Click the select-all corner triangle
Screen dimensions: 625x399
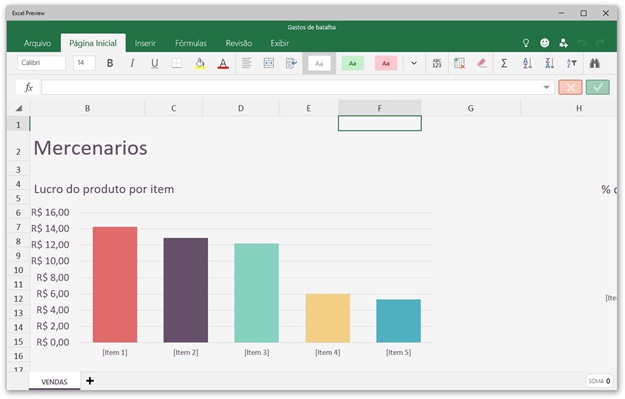tap(19, 108)
